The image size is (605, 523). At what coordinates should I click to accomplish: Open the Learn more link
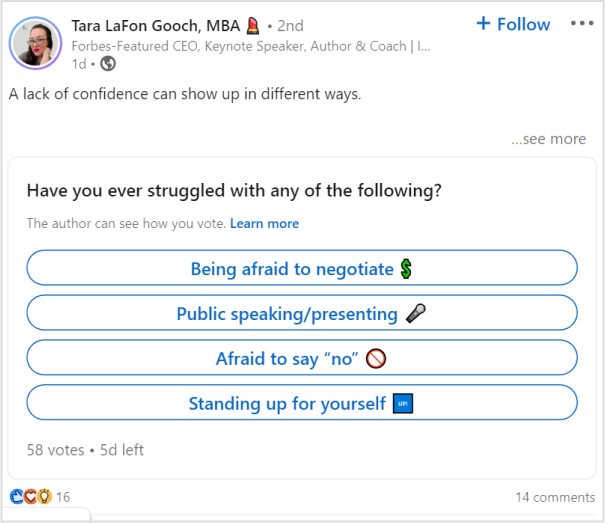coord(264,223)
